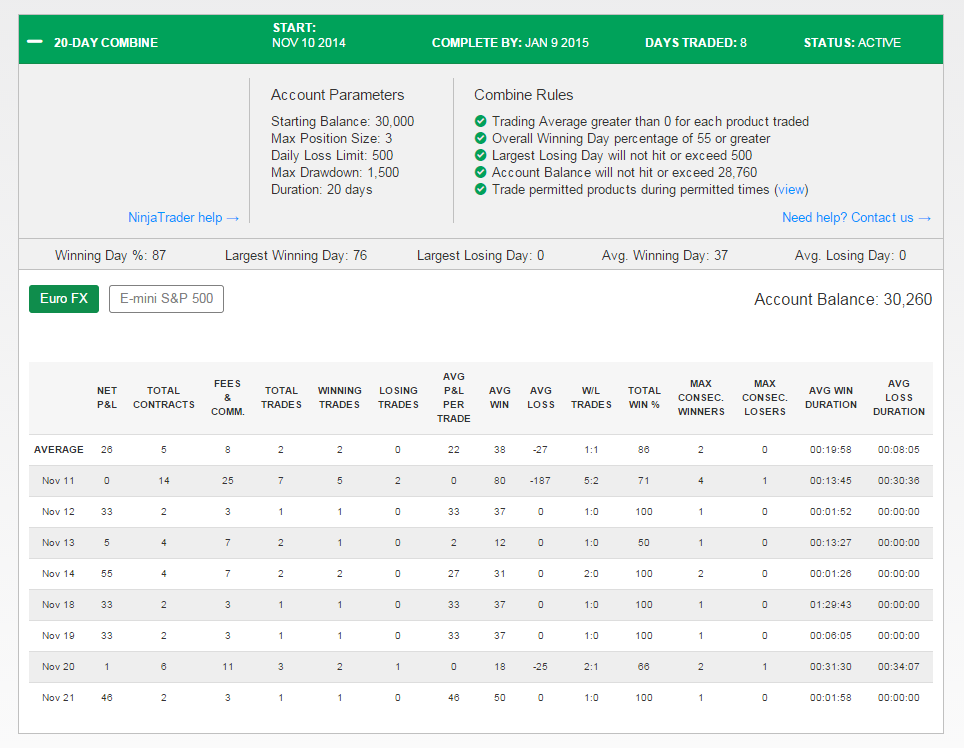Click the FEES & COMM. column header
This screenshot has width=964, height=748.
pyautogui.click(x=227, y=398)
